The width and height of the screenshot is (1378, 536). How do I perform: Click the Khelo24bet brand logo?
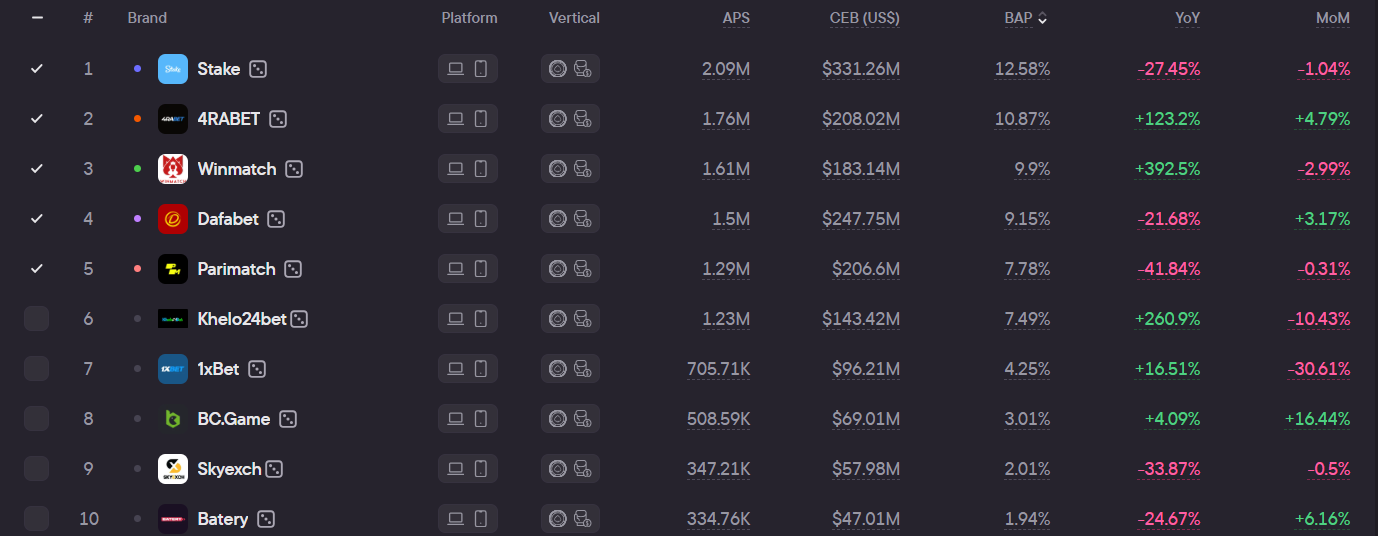[x=173, y=319]
